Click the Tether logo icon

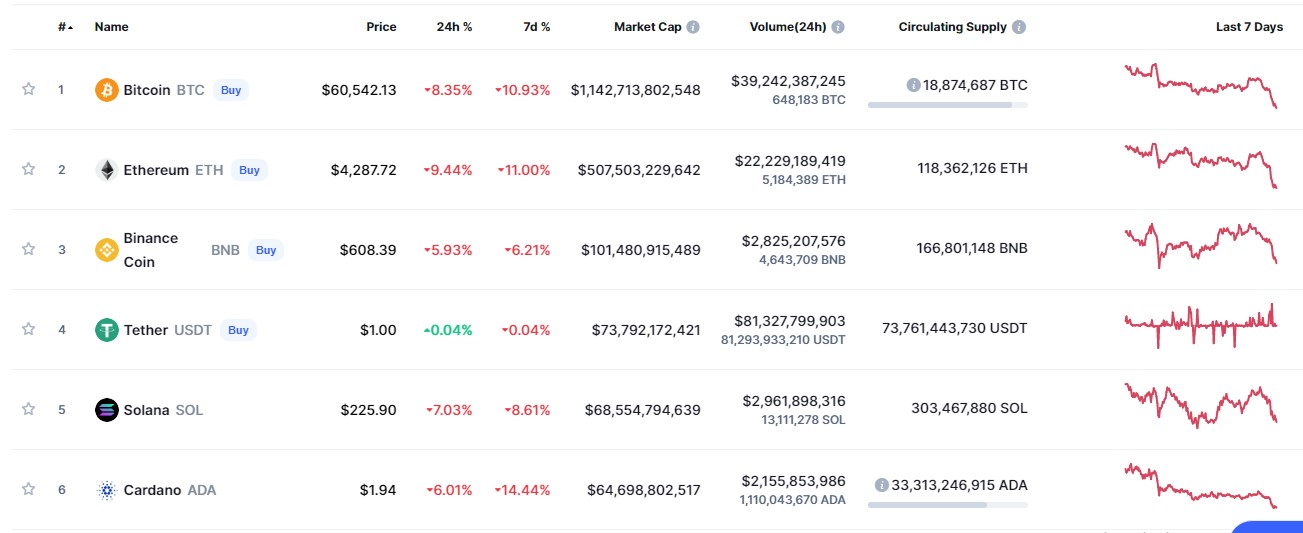click(106, 330)
